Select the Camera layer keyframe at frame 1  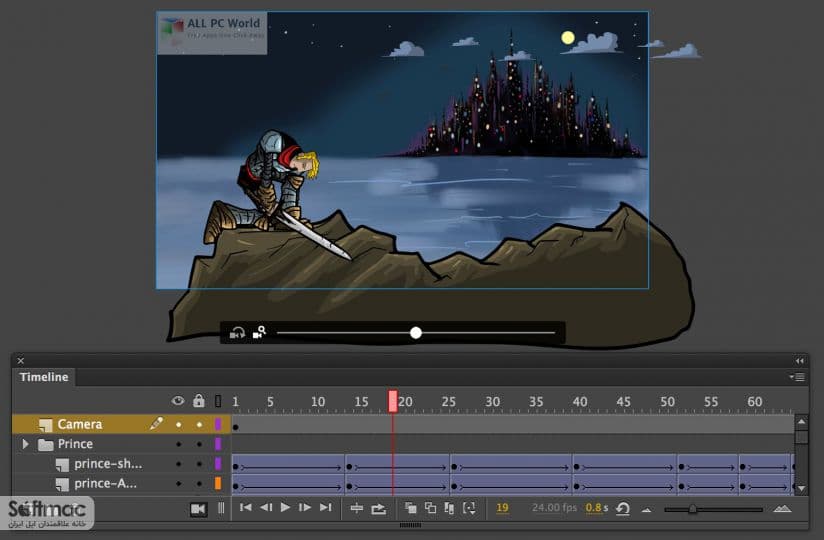[235, 427]
